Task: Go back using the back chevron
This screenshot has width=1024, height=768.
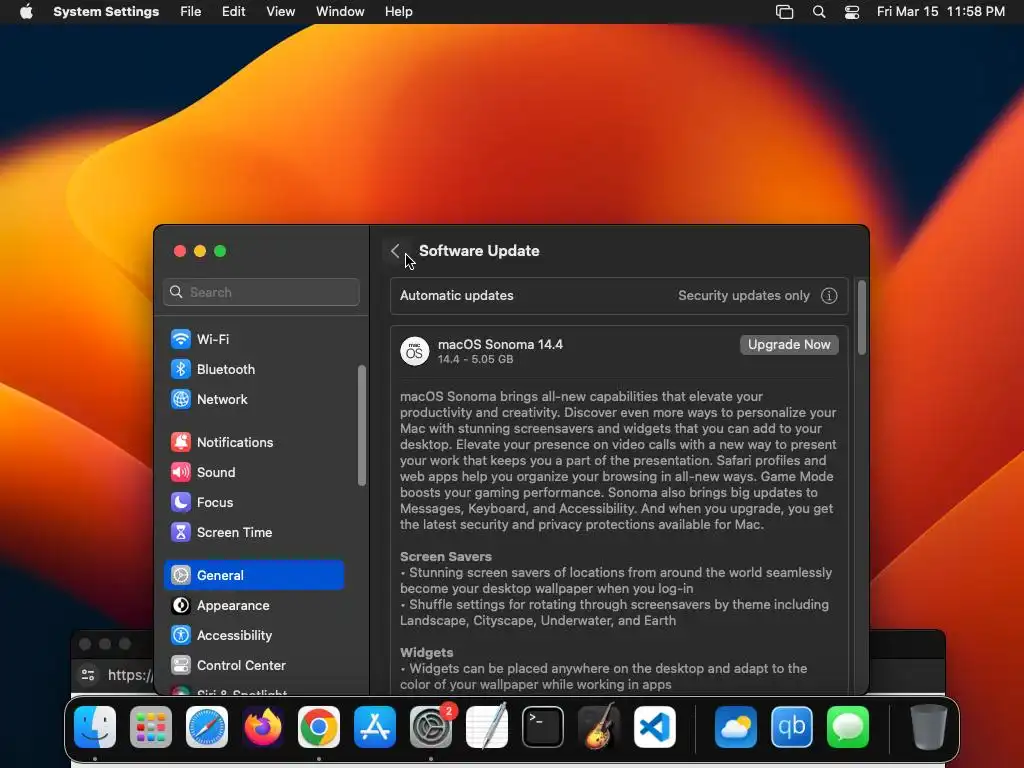Action: pyautogui.click(x=395, y=251)
